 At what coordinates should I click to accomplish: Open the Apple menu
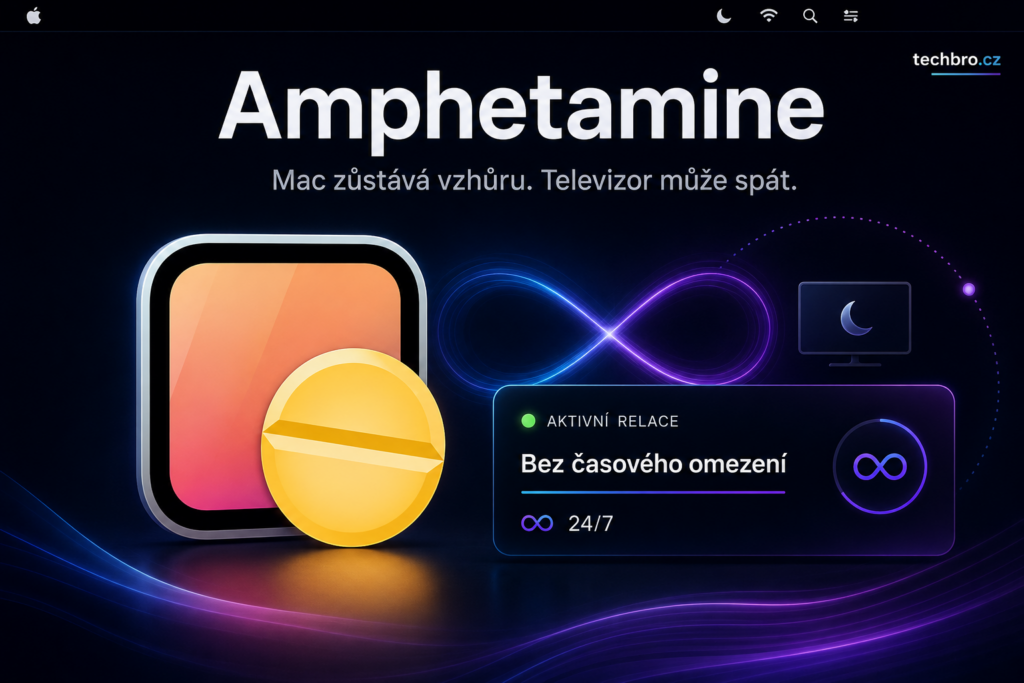click(x=34, y=16)
